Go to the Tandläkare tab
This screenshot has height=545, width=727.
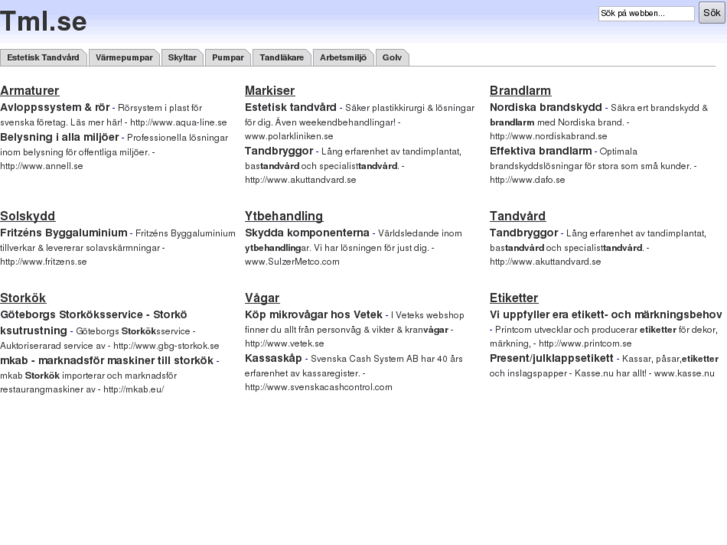pos(281,58)
